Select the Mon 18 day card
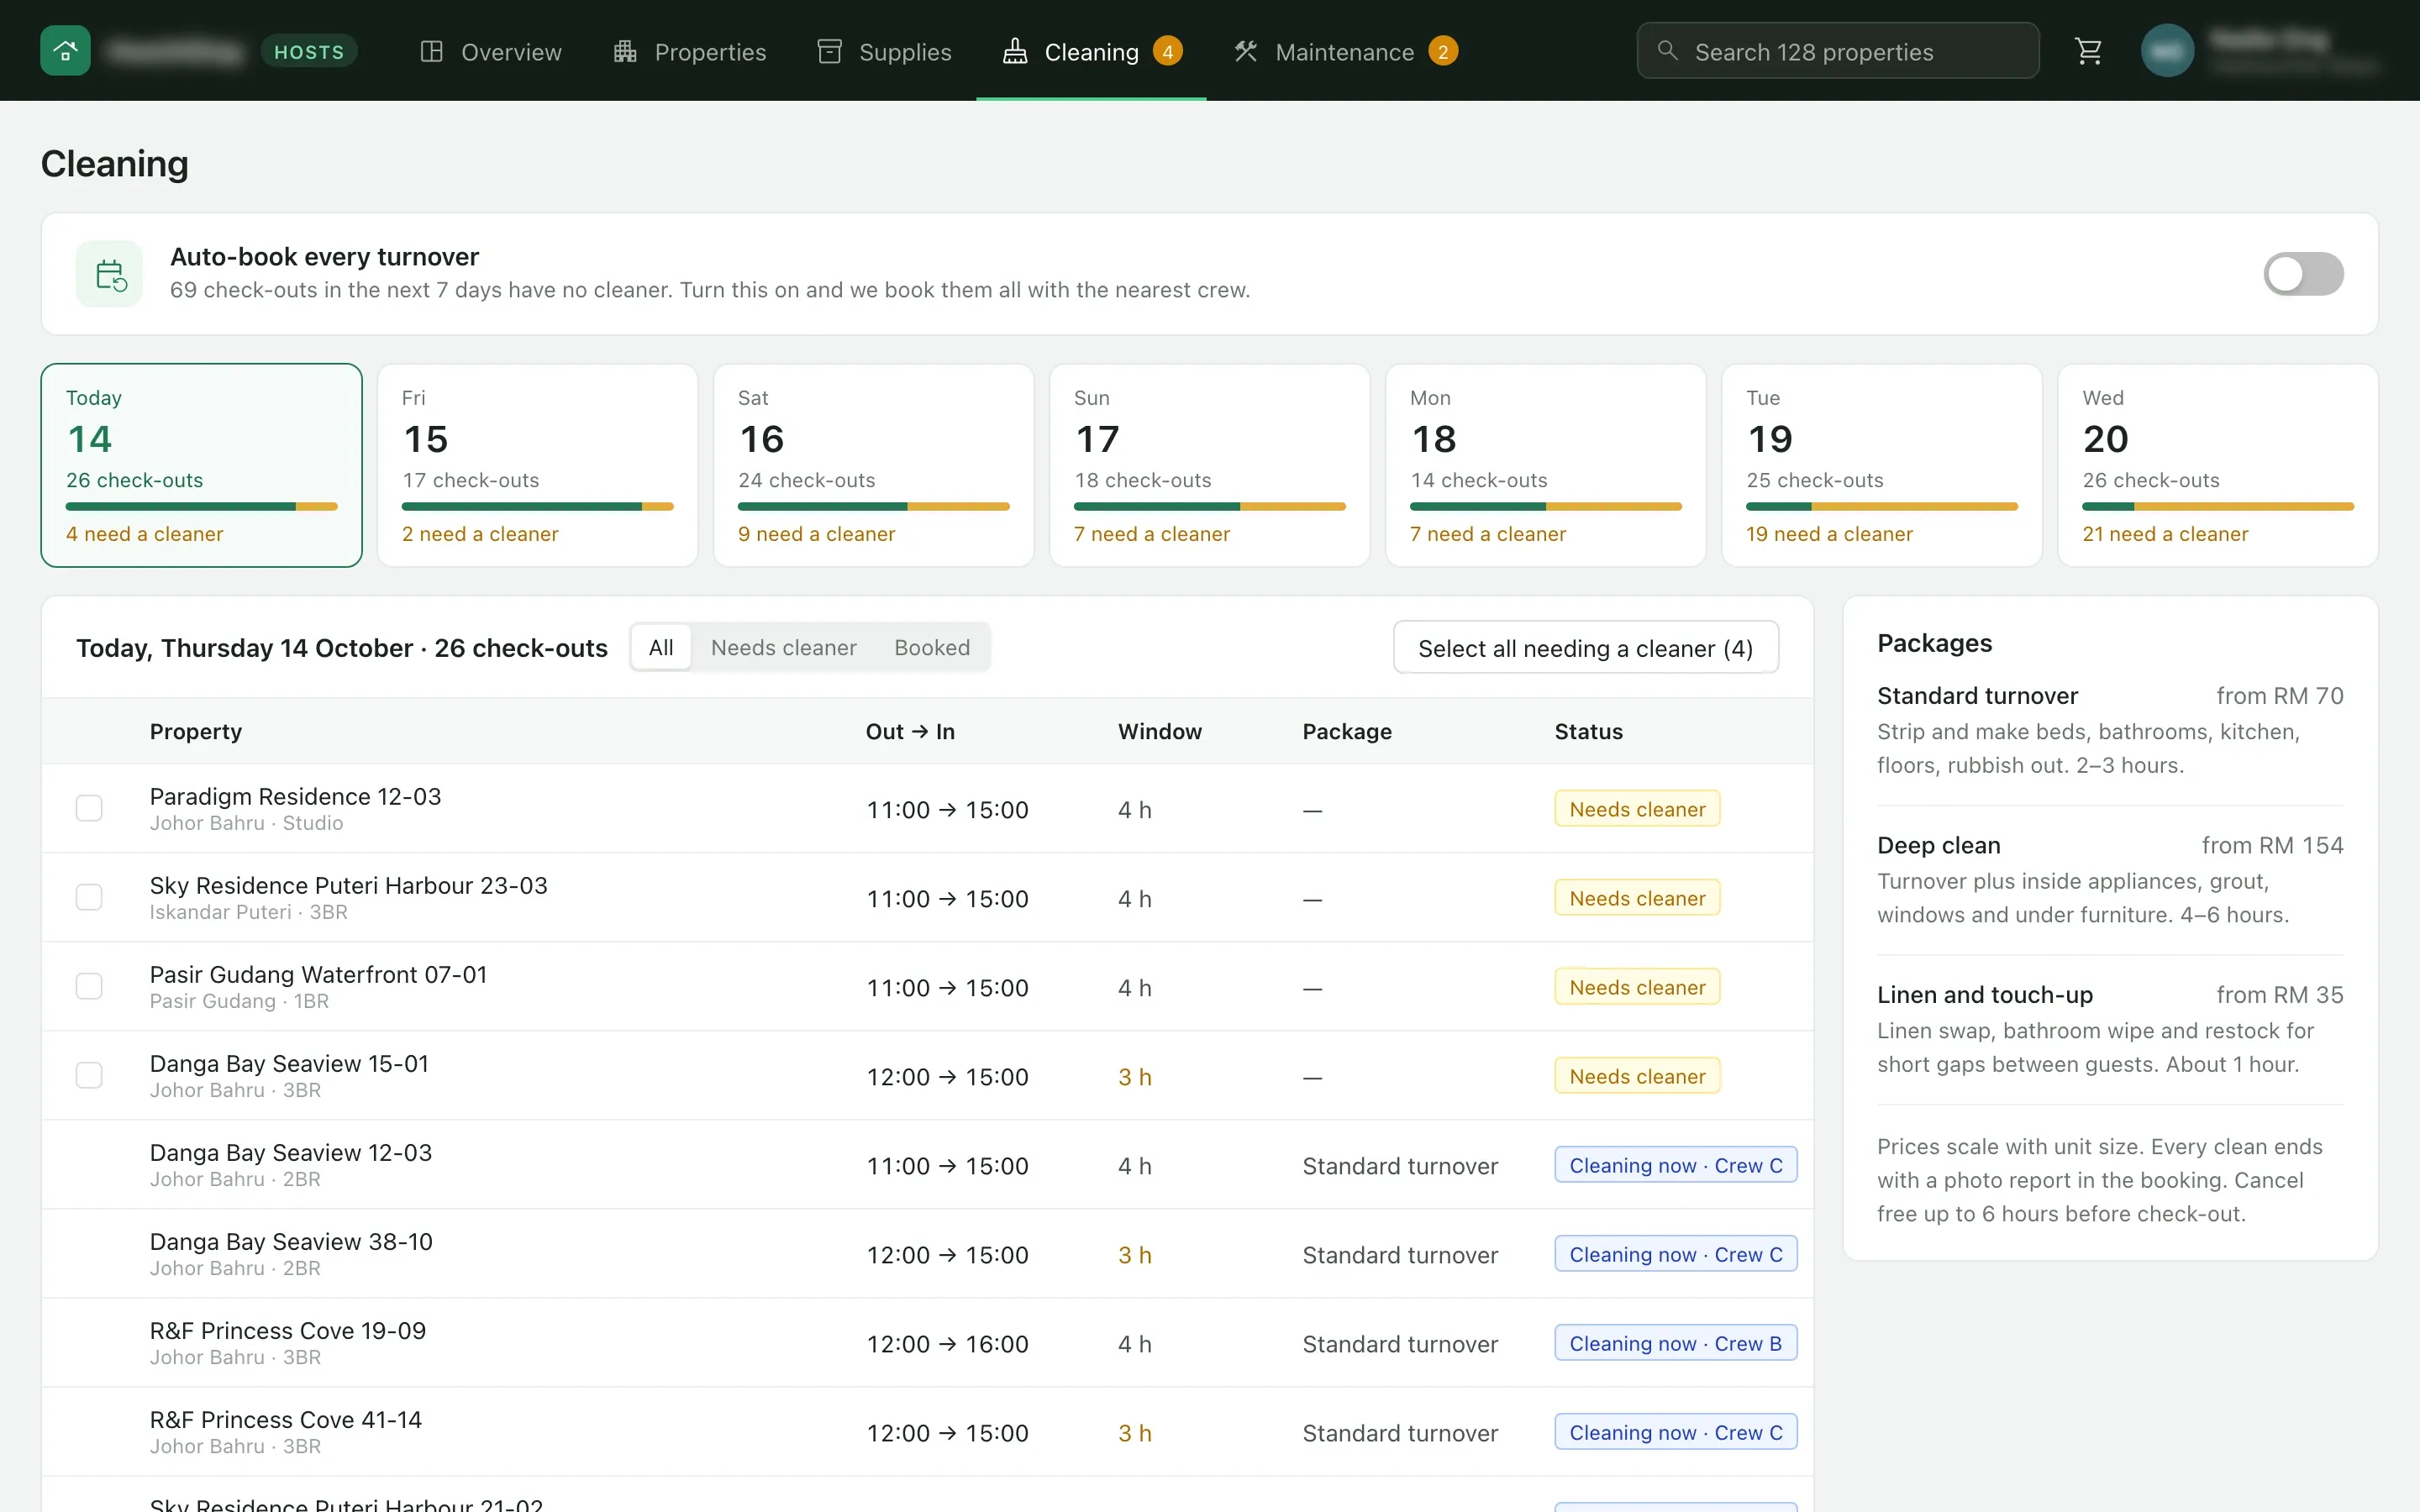The width and height of the screenshot is (2420, 1512). (1545, 465)
